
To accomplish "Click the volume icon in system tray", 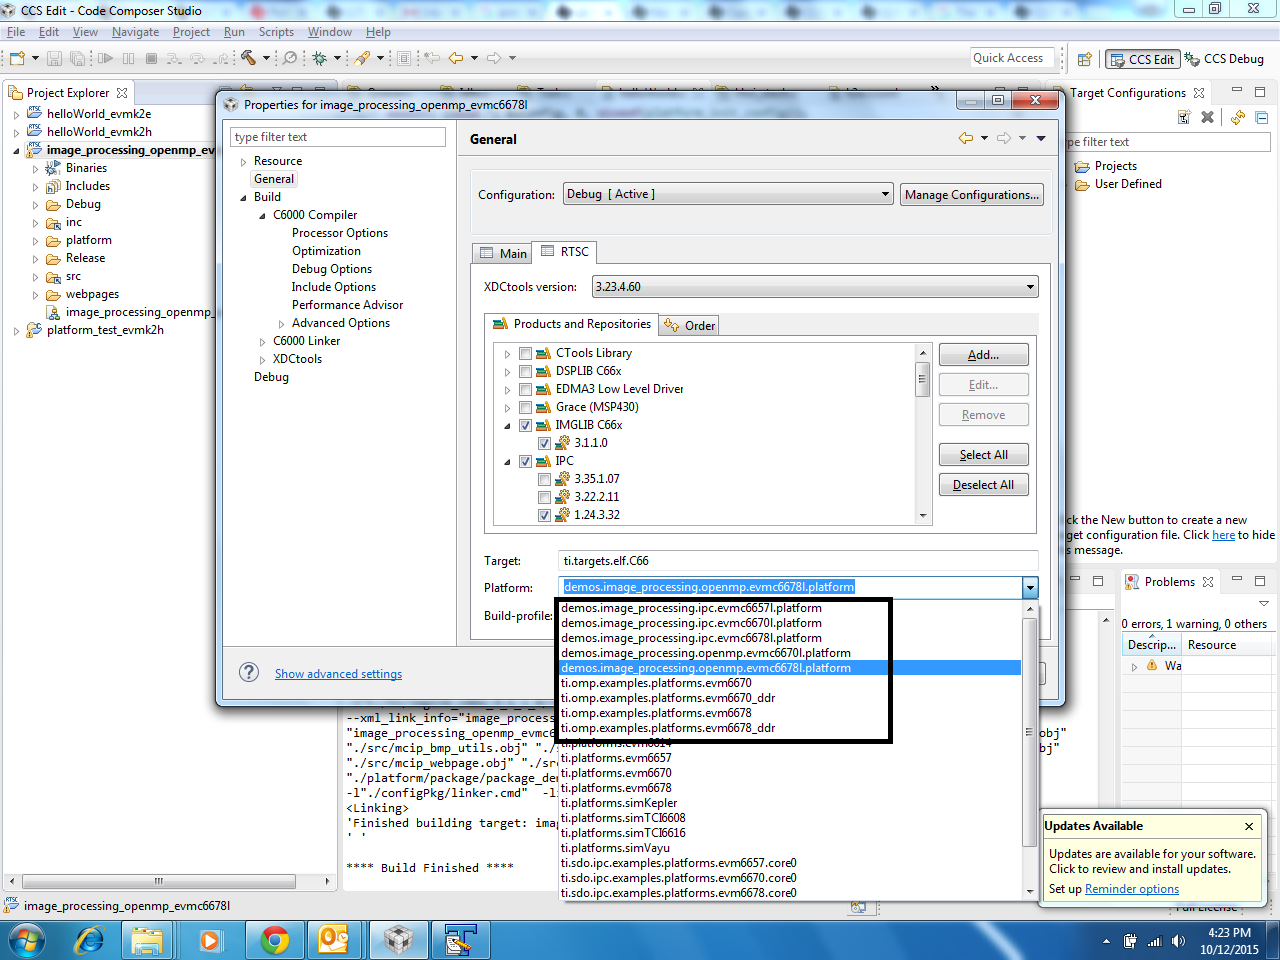I will click(x=1178, y=941).
